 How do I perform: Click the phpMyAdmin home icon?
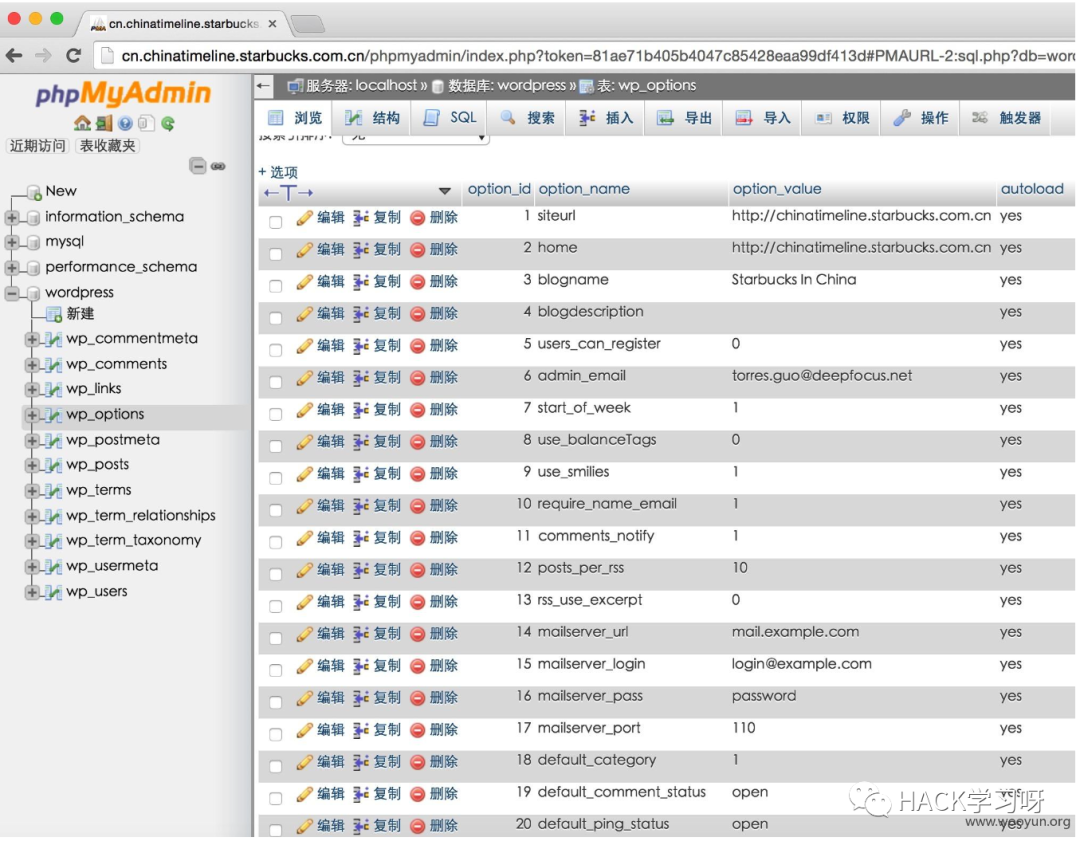point(83,123)
